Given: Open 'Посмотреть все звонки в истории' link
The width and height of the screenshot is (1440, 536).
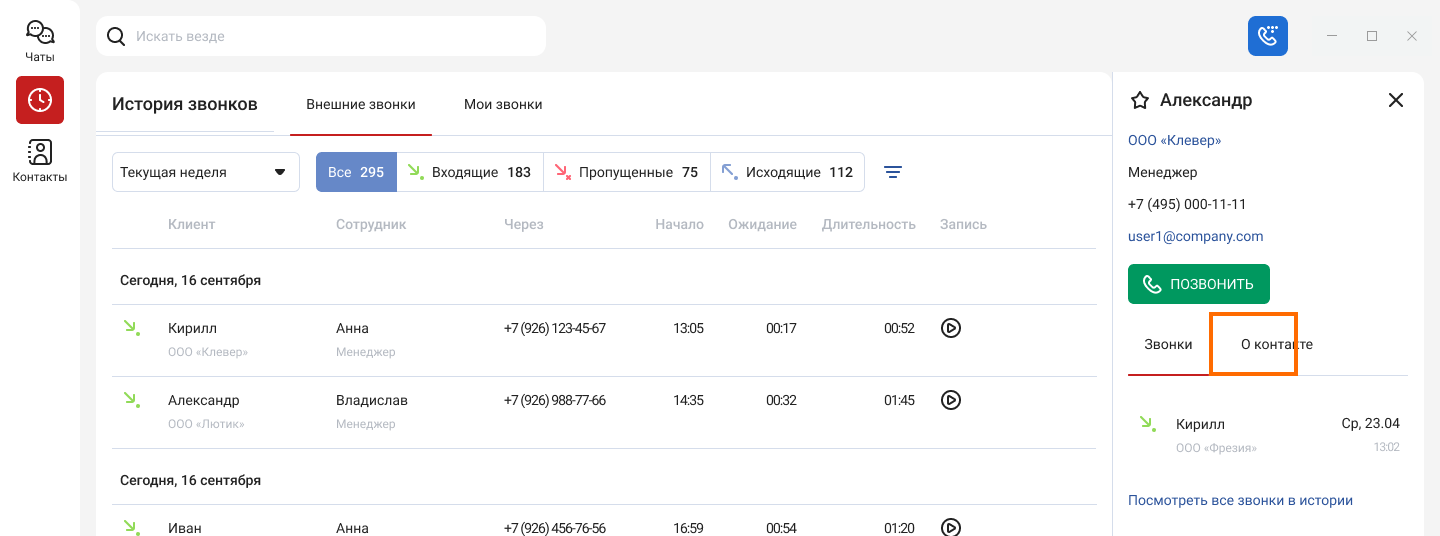Looking at the screenshot, I should tap(1240, 500).
